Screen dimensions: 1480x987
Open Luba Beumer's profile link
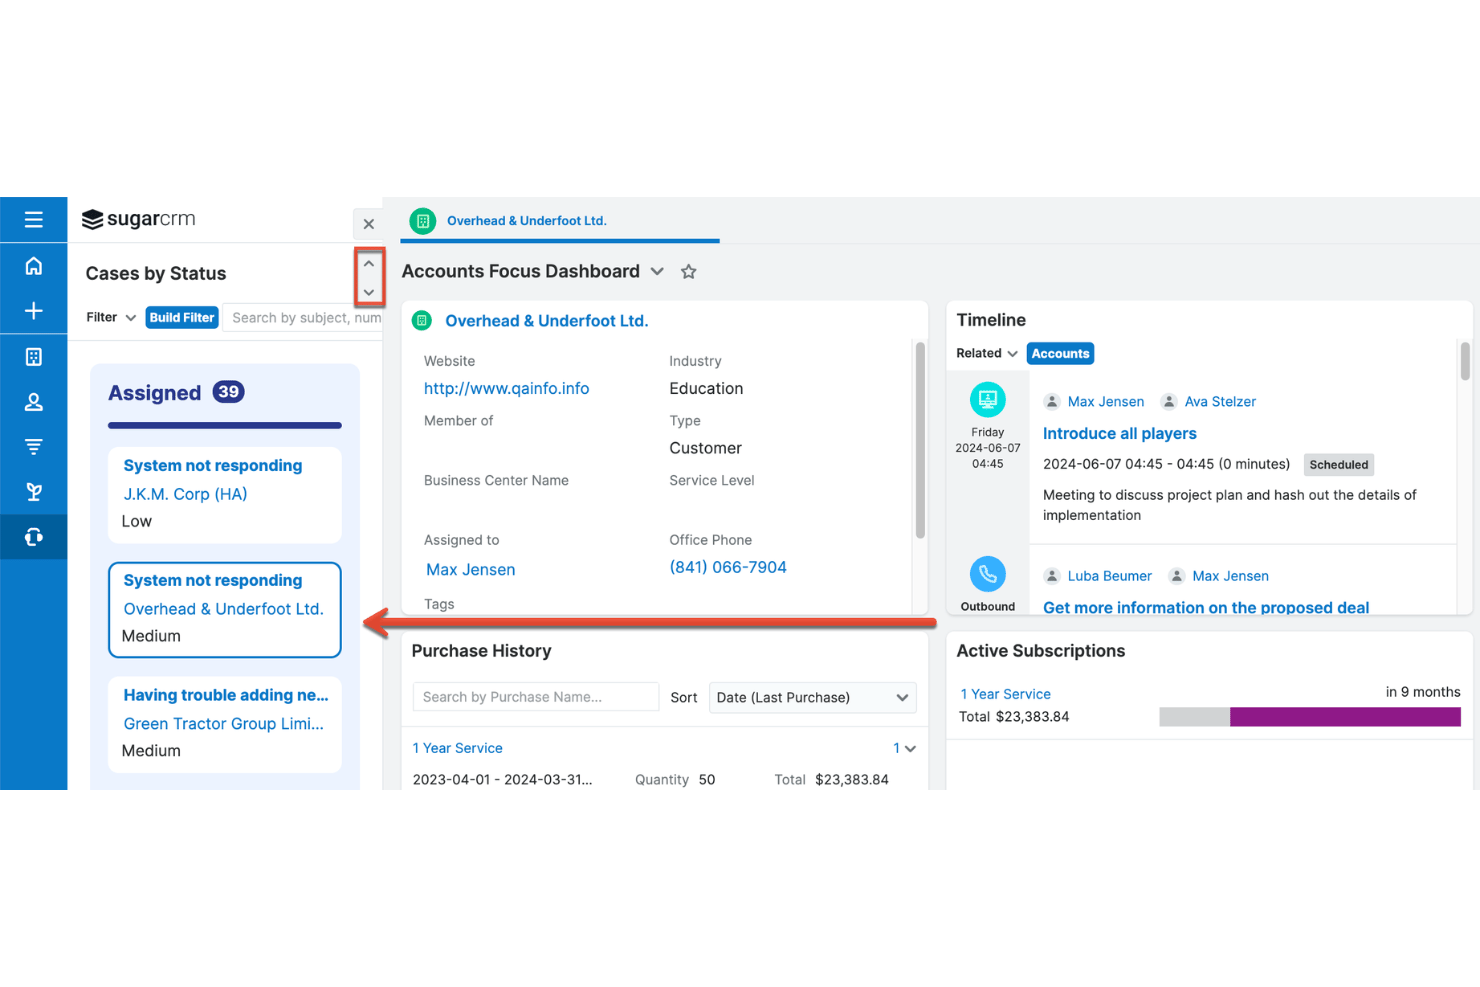pyautogui.click(x=1110, y=576)
